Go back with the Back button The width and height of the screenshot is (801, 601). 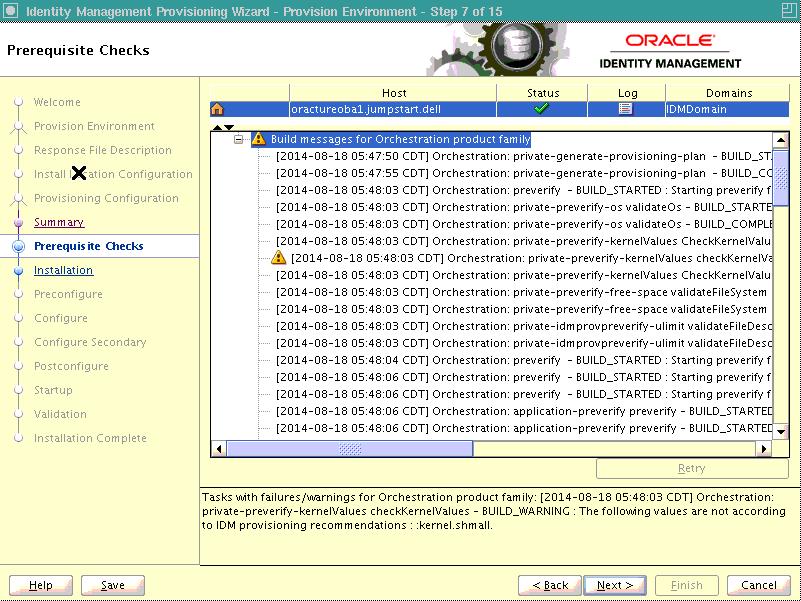tap(550, 585)
